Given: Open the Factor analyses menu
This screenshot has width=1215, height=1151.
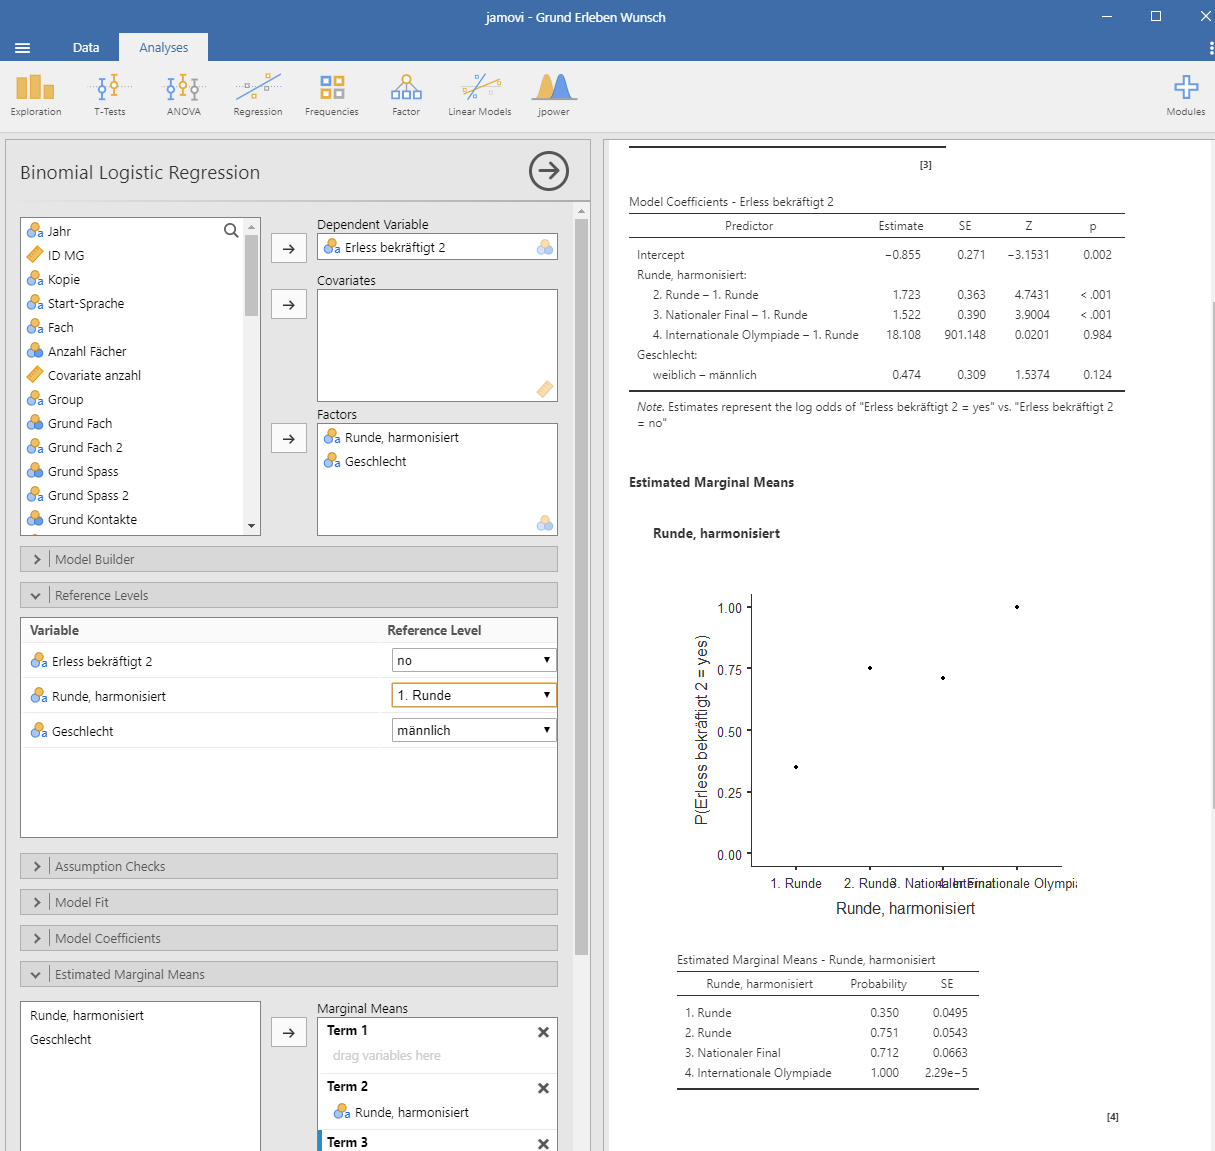Looking at the screenshot, I should coord(406,95).
